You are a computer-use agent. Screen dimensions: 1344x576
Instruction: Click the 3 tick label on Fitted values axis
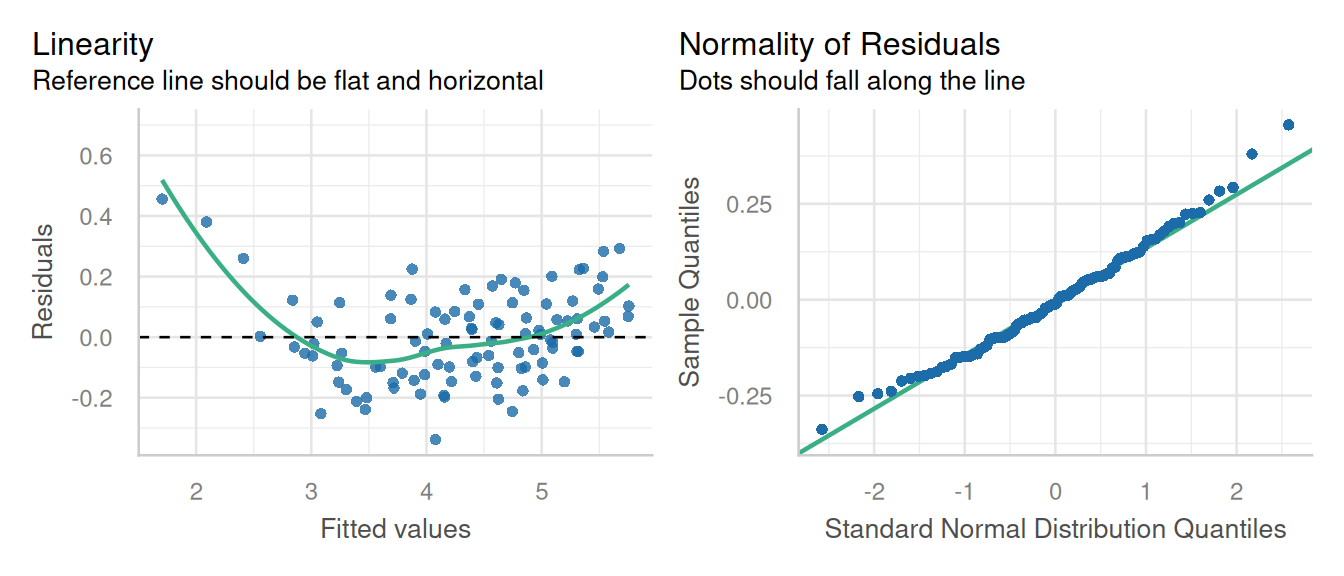(311, 492)
